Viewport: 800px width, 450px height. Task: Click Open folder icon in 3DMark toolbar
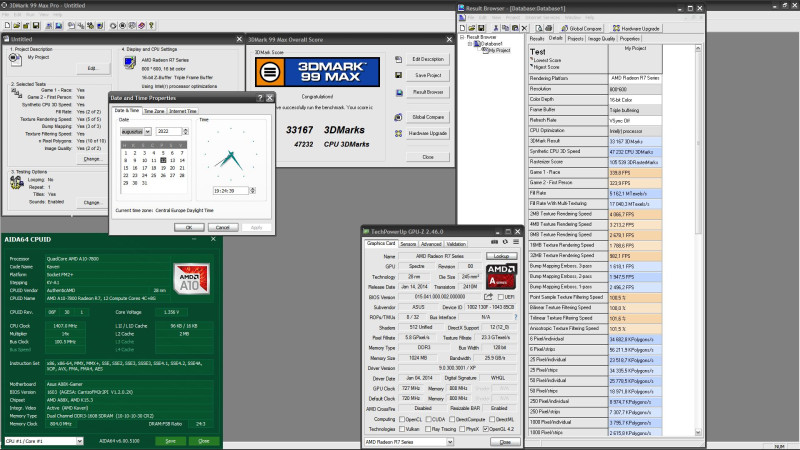click(x=16, y=25)
